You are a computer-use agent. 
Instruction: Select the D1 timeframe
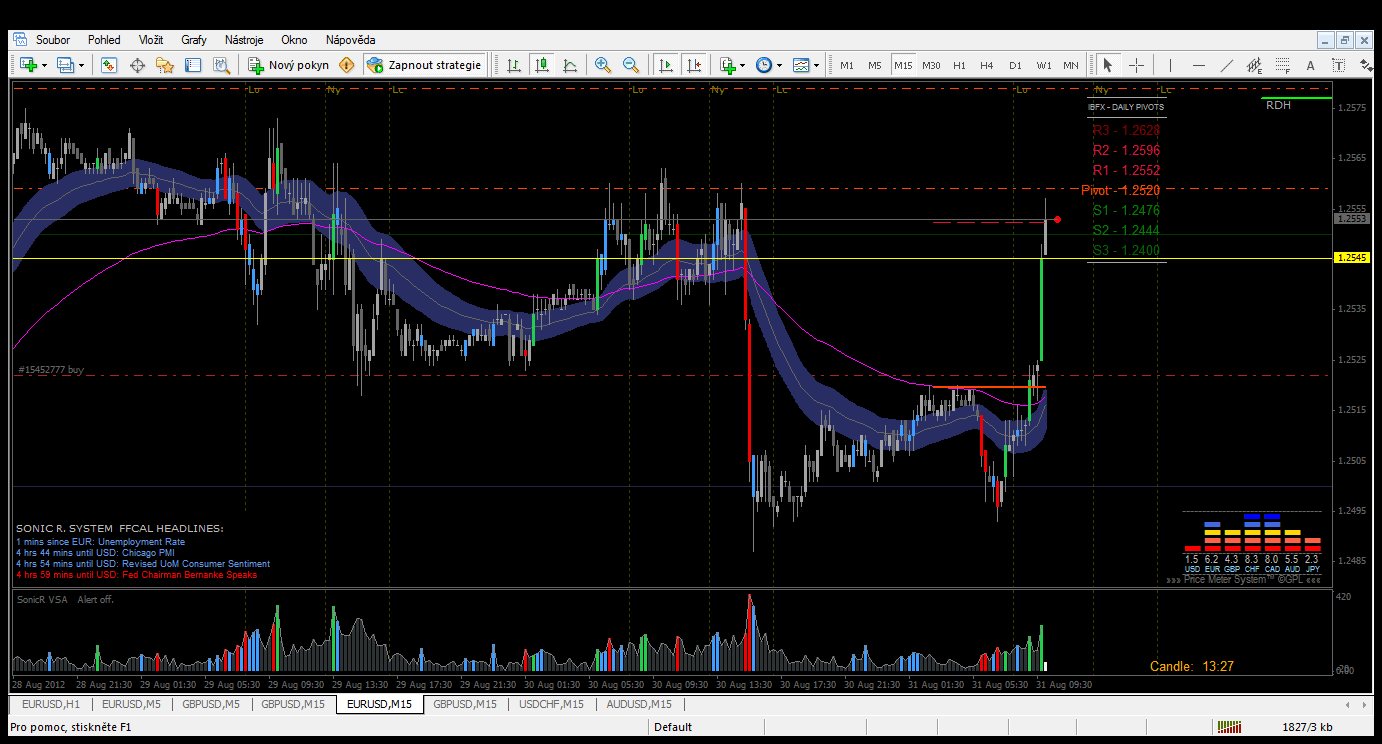pos(1015,65)
